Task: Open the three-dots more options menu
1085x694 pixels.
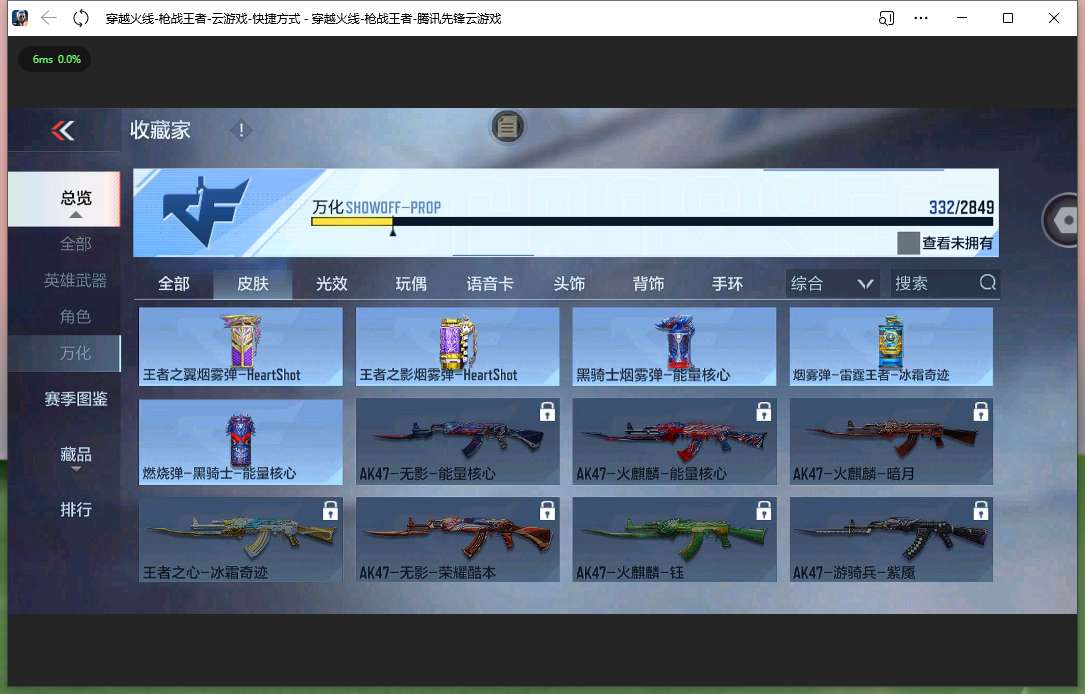Action: point(920,18)
